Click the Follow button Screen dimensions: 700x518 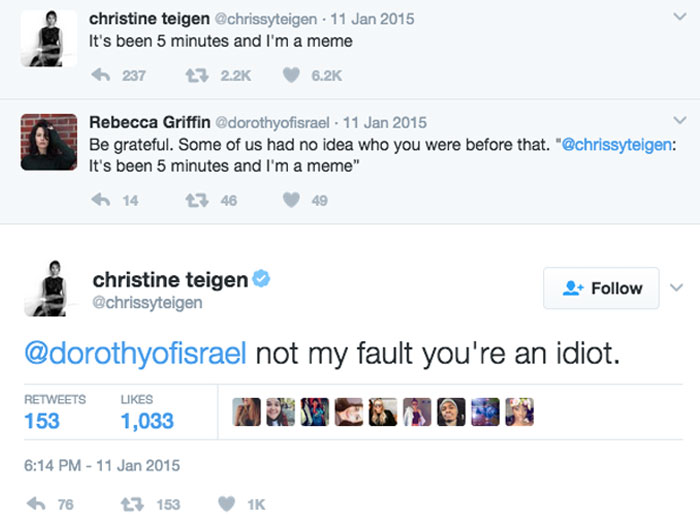[x=601, y=288]
